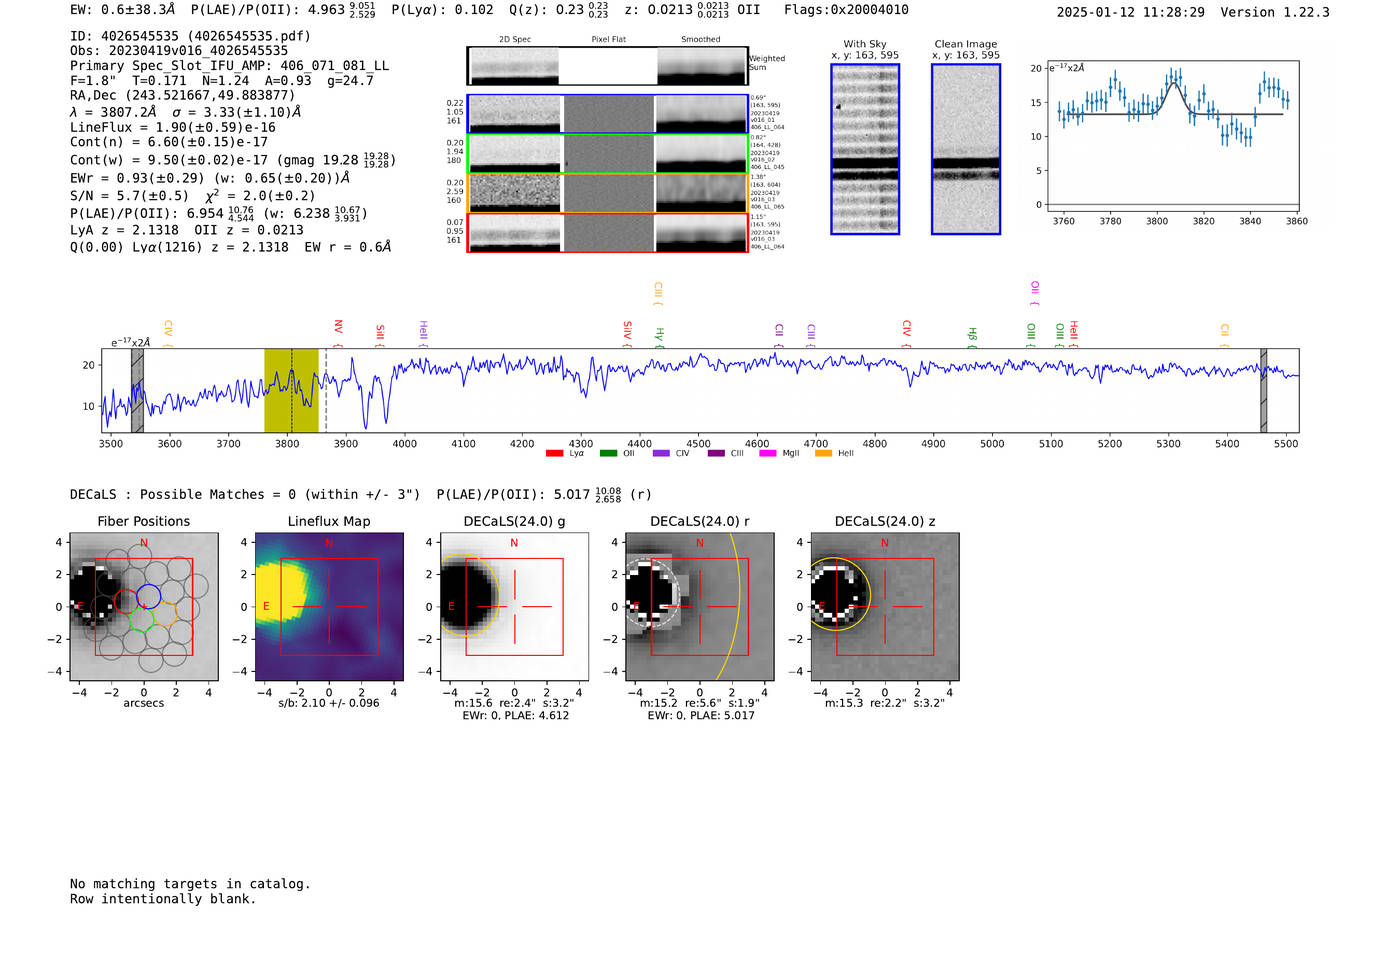Click the hatched gray band near 3550Å
This screenshot has height=953, width=1400.
tap(137, 390)
